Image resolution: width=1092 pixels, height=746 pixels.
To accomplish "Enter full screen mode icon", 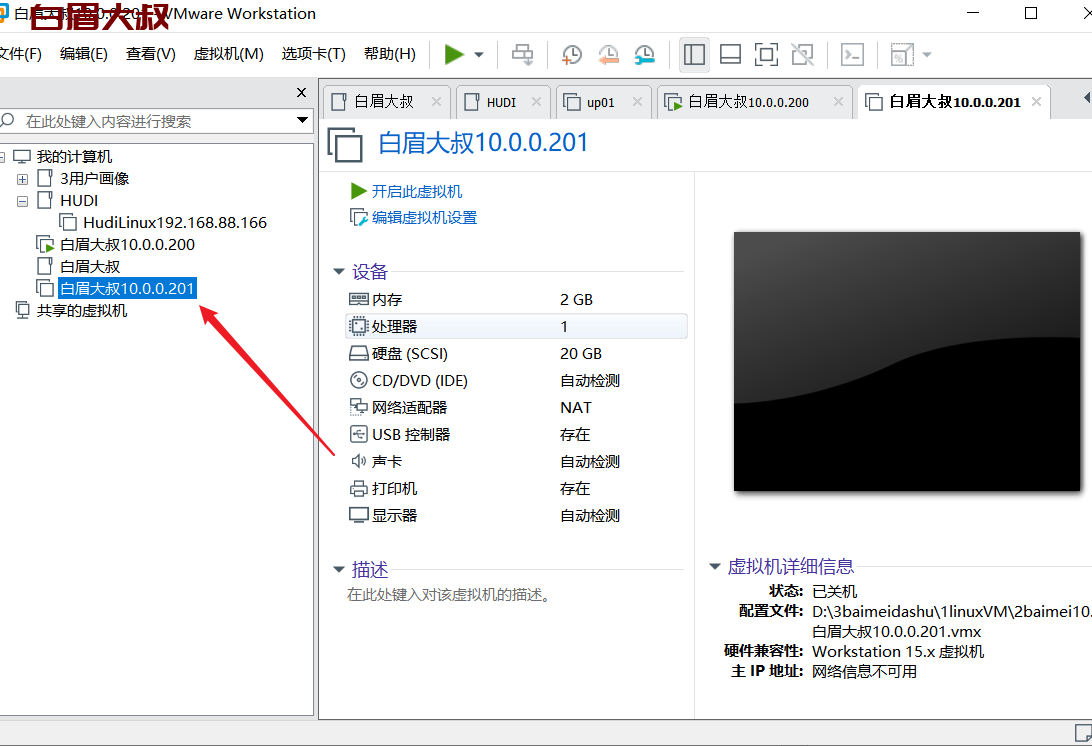I will coord(766,54).
